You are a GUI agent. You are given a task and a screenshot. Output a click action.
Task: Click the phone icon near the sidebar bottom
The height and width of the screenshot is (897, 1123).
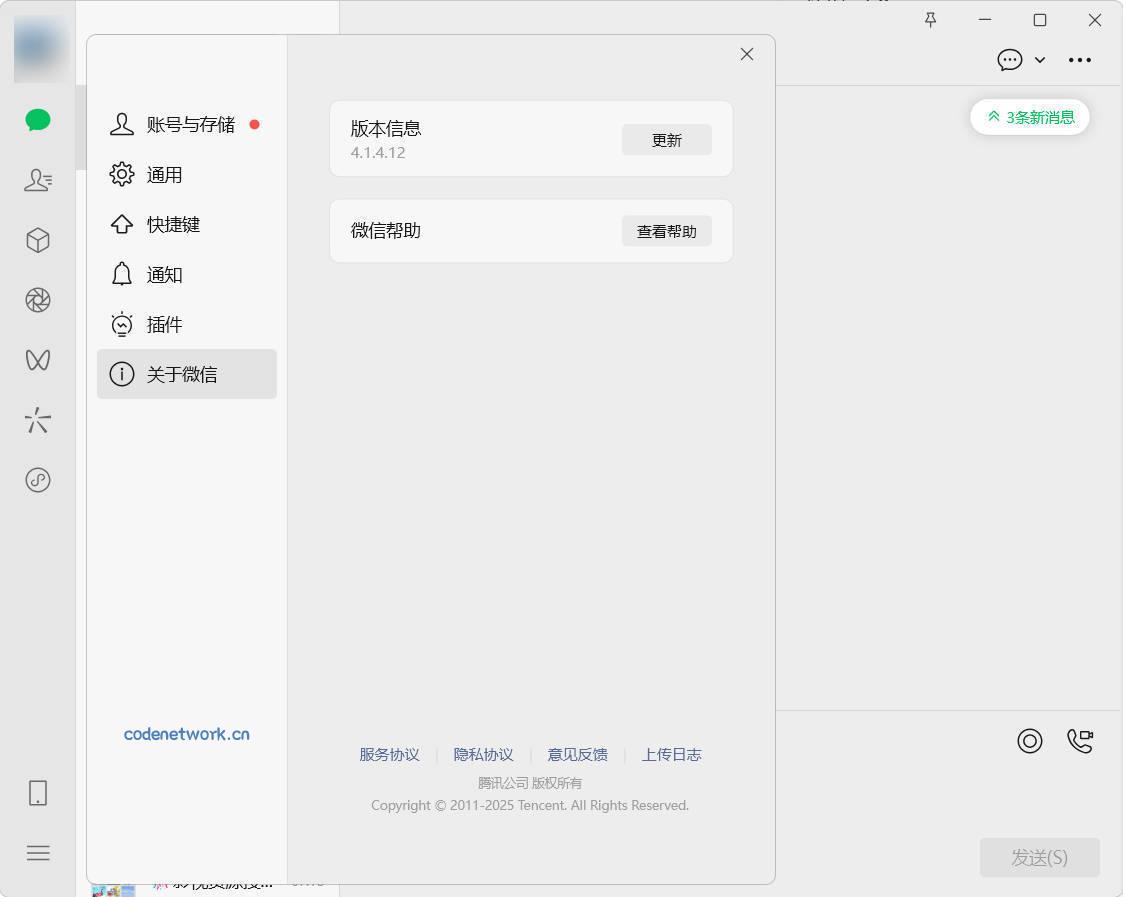tap(37, 792)
